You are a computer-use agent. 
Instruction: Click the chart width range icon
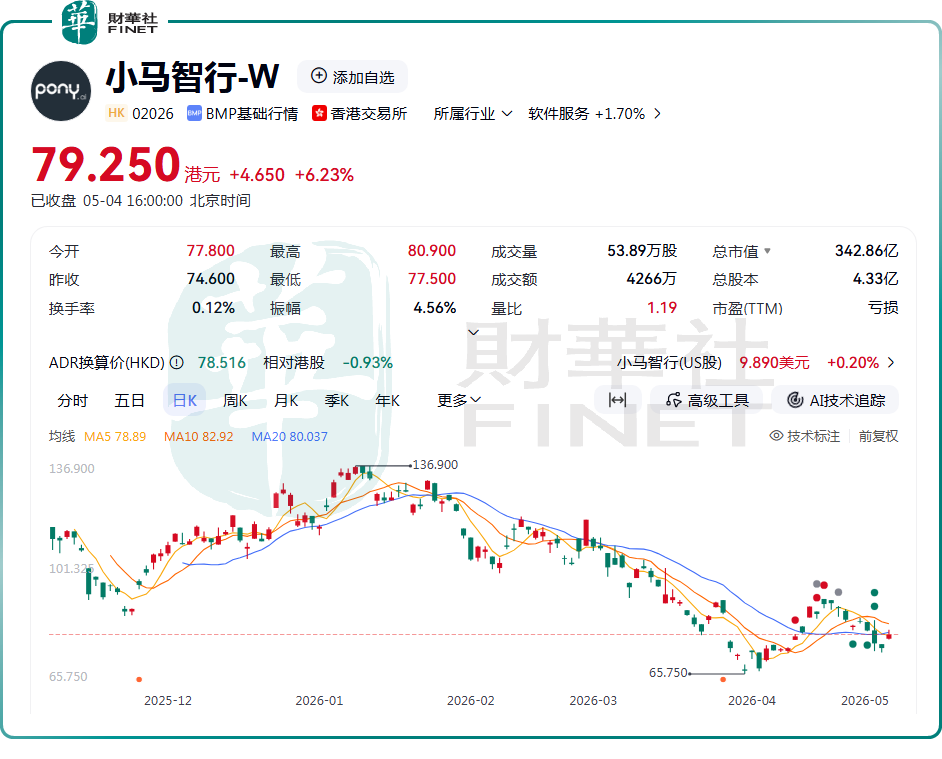pyautogui.click(x=617, y=400)
